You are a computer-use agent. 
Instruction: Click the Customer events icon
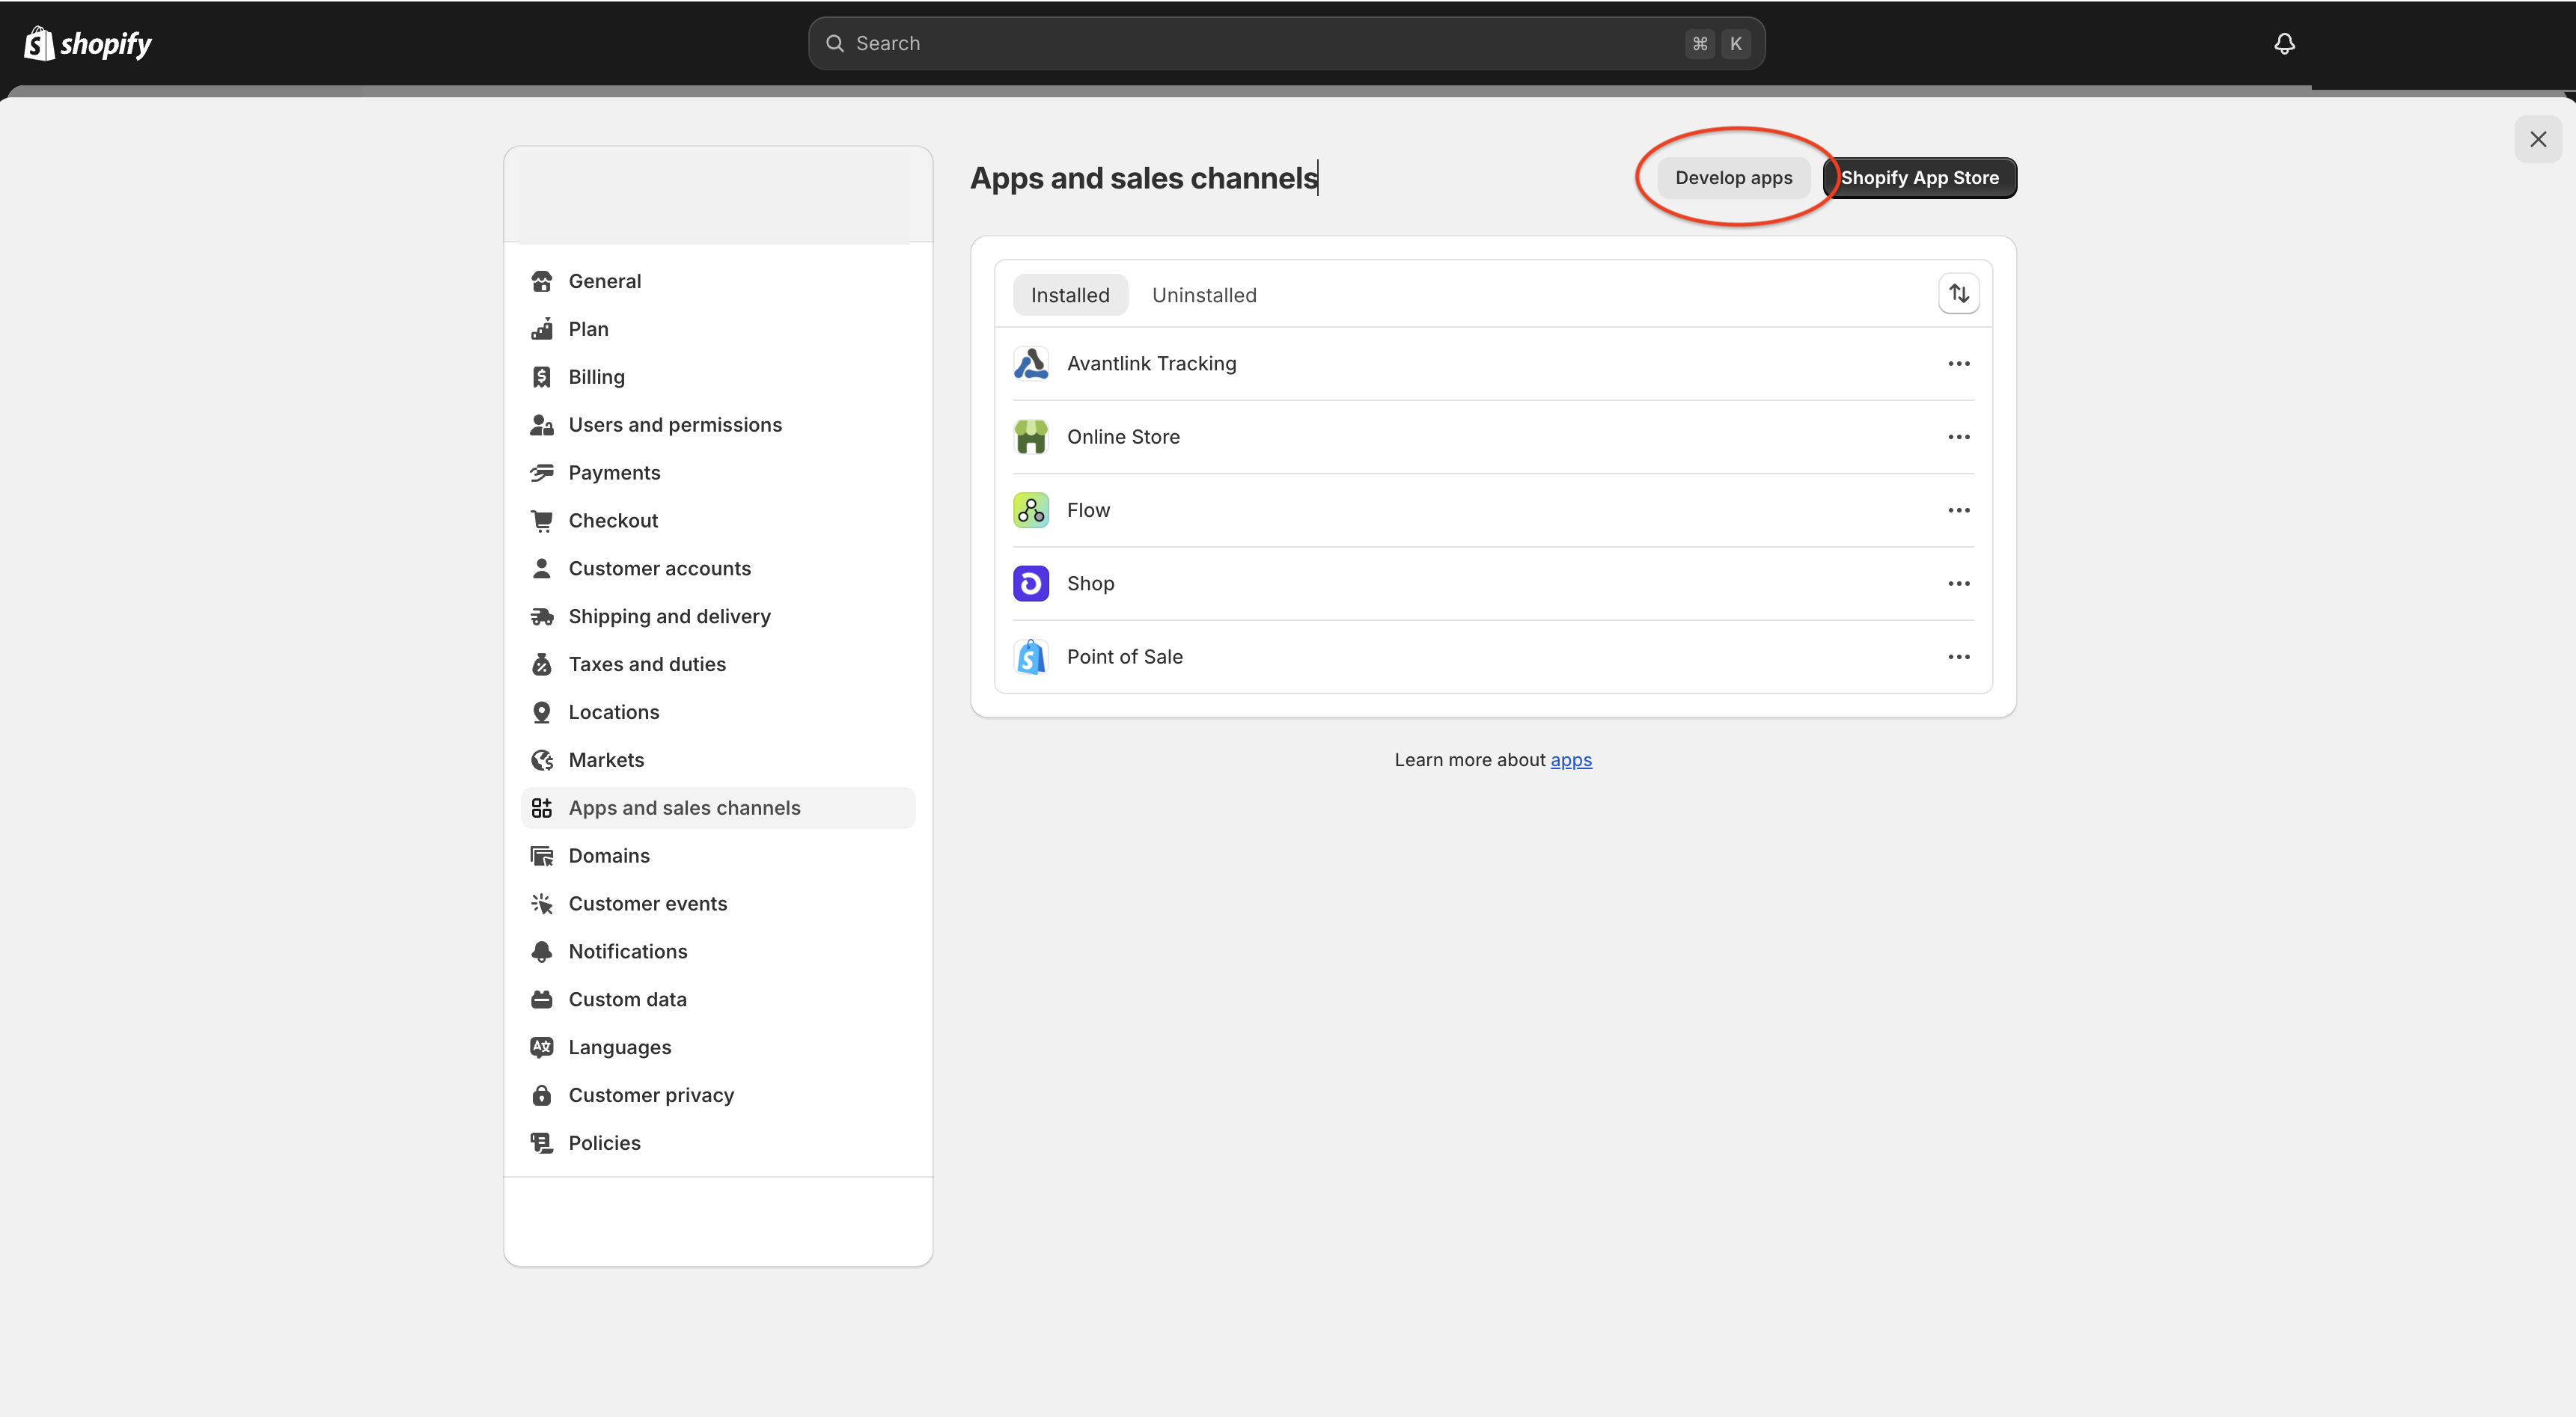click(x=542, y=904)
